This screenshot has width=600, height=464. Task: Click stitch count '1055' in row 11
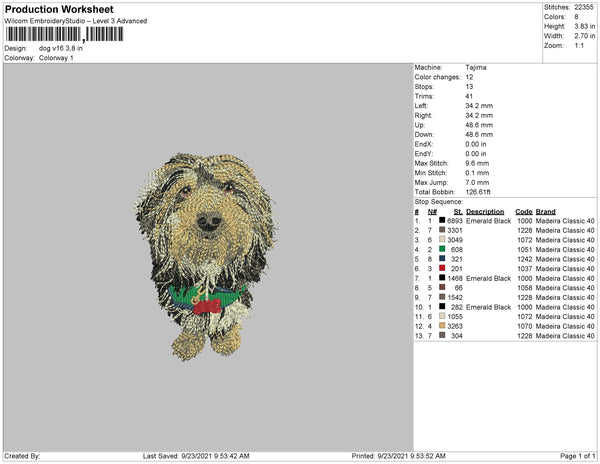(455, 316)
